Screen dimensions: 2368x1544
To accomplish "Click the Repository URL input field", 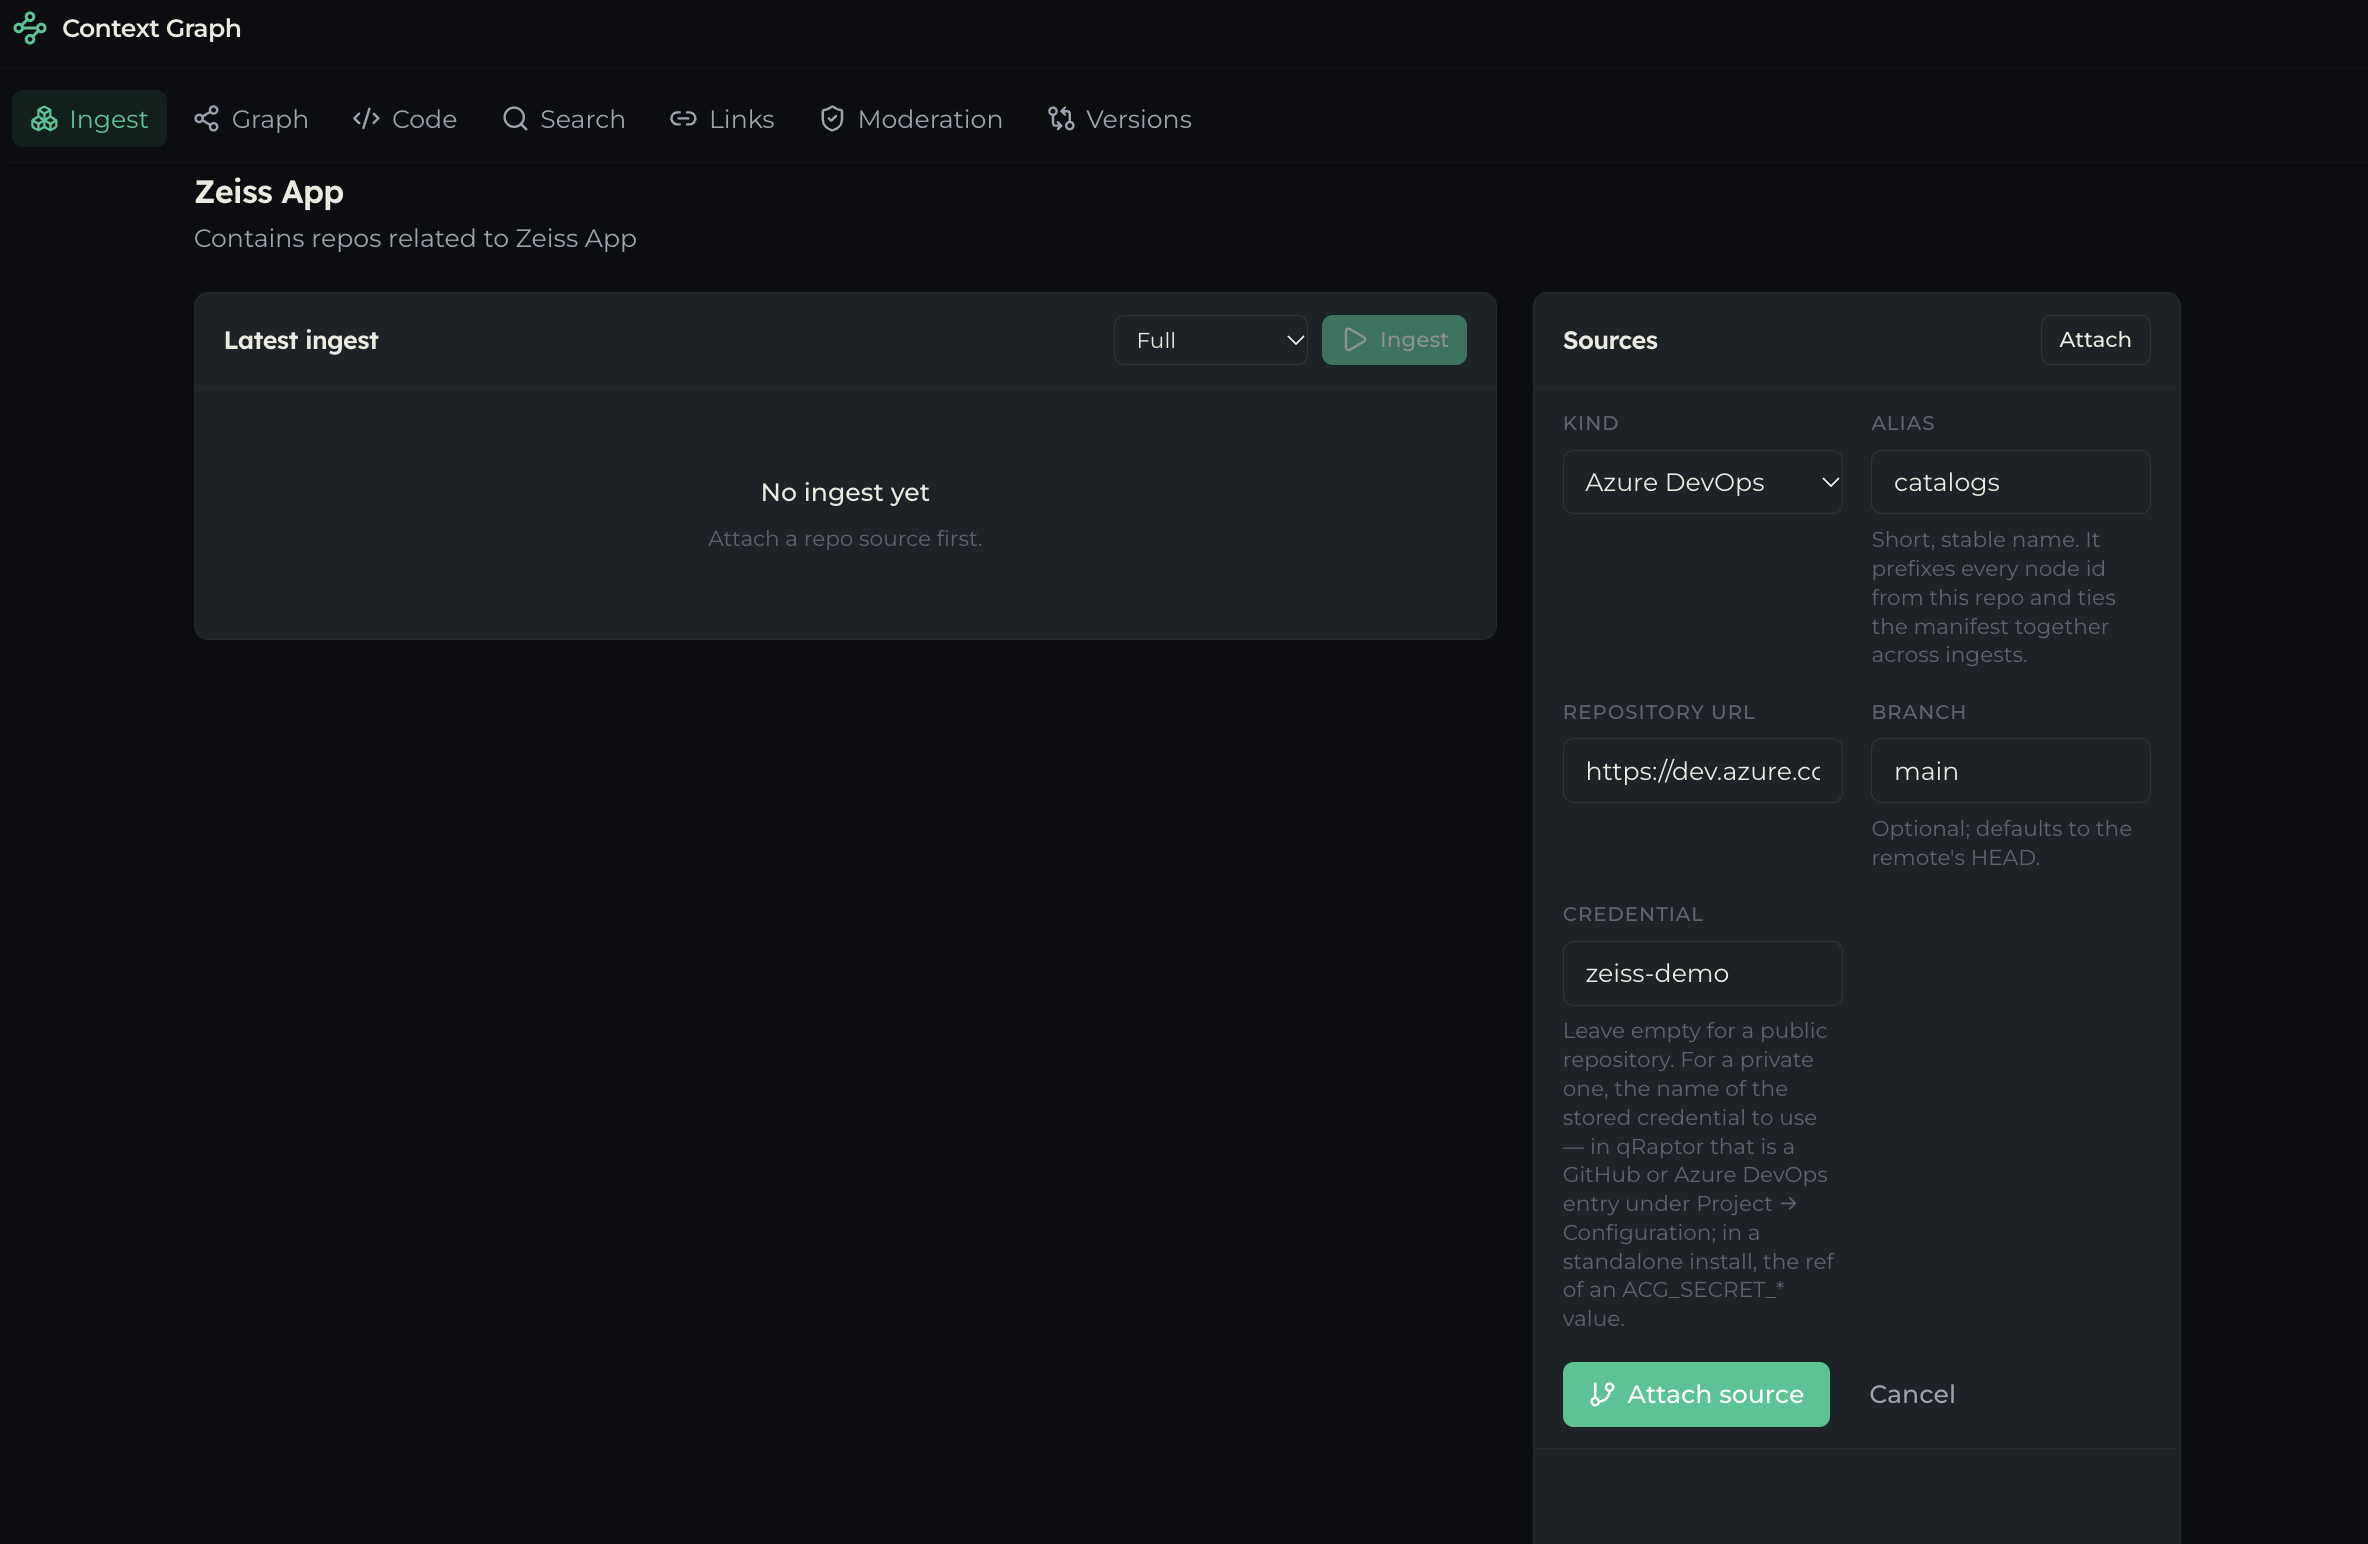I will (x=1702, y=771).
